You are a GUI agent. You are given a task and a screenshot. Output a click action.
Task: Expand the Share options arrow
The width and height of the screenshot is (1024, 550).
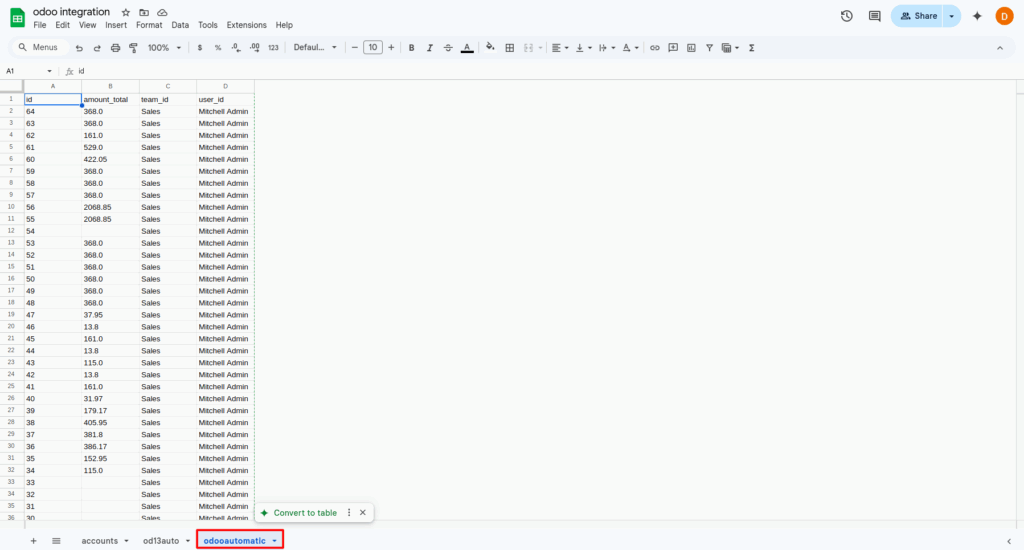(x=952, y=16)
